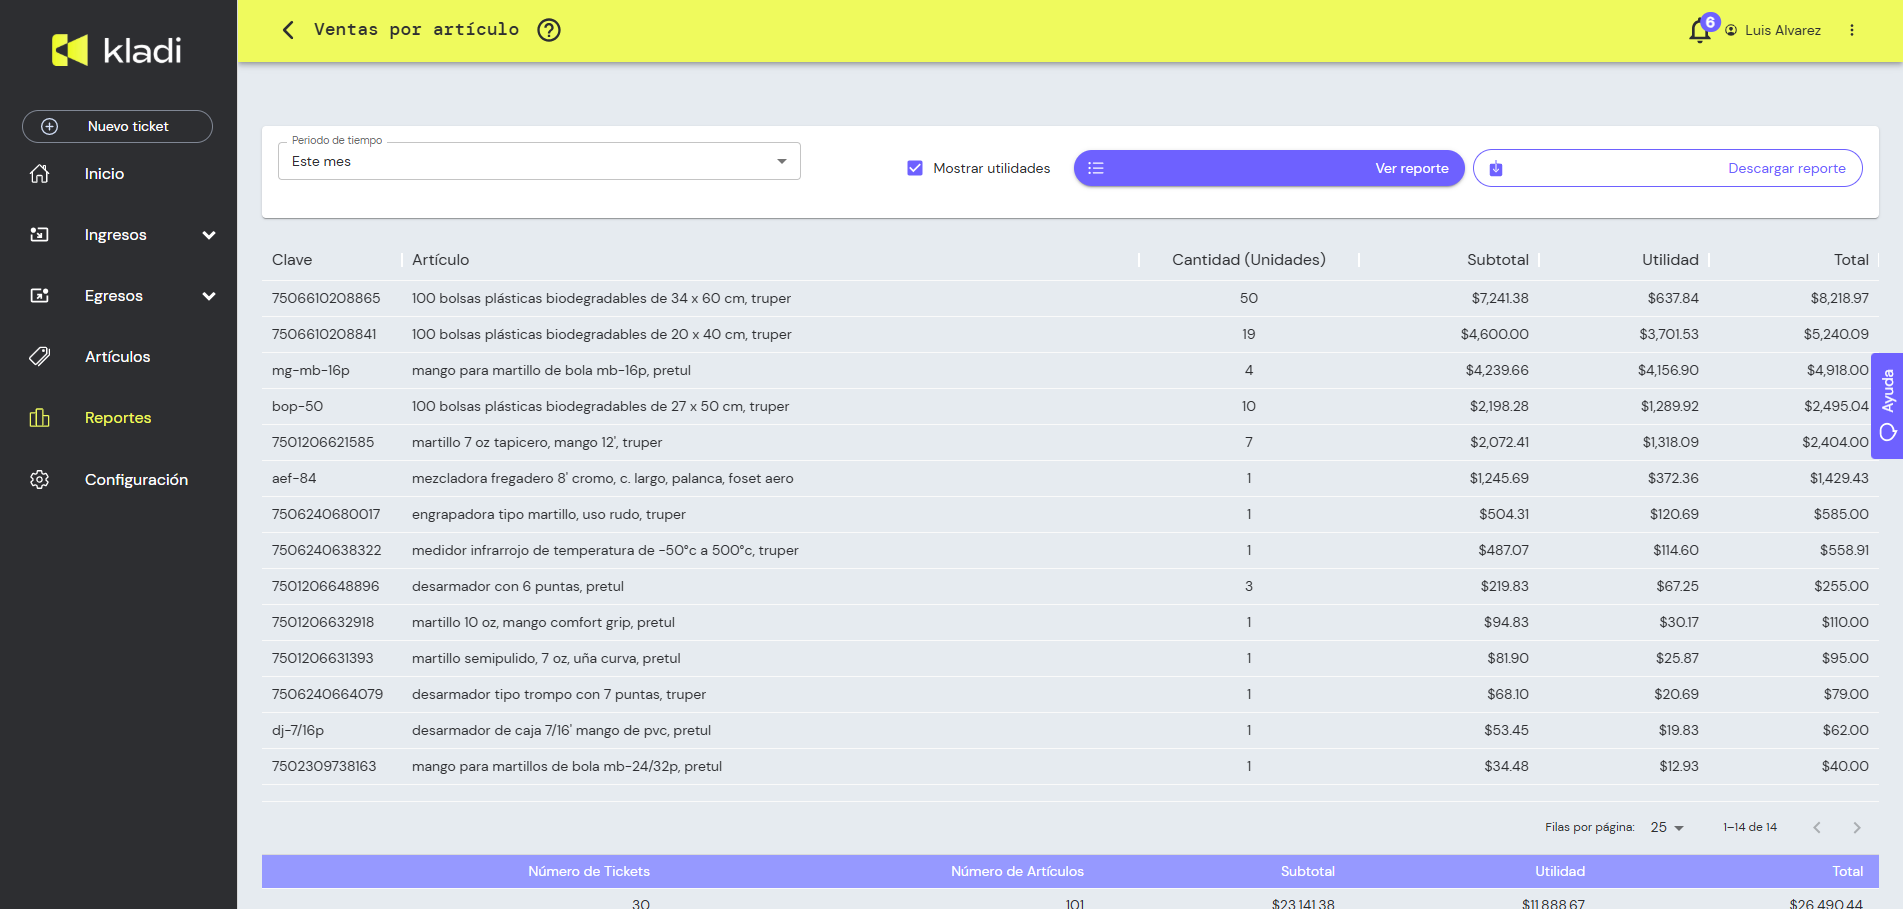The height and width of the screenshot is (909, 1903).
Task: Click the Reportes chart icon
Action: pyautogui.click(x=40, y=418)
